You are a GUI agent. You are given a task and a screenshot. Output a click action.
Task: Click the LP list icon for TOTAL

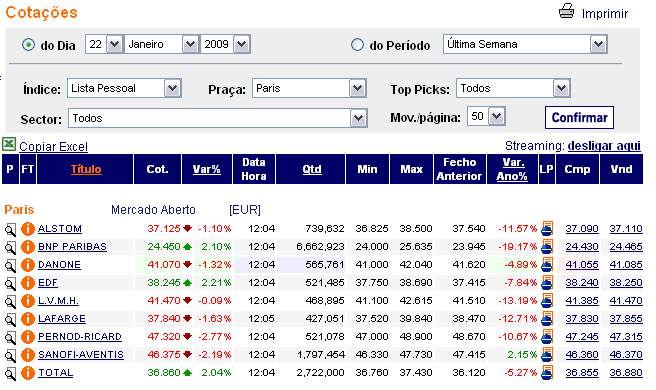point(547,372)
